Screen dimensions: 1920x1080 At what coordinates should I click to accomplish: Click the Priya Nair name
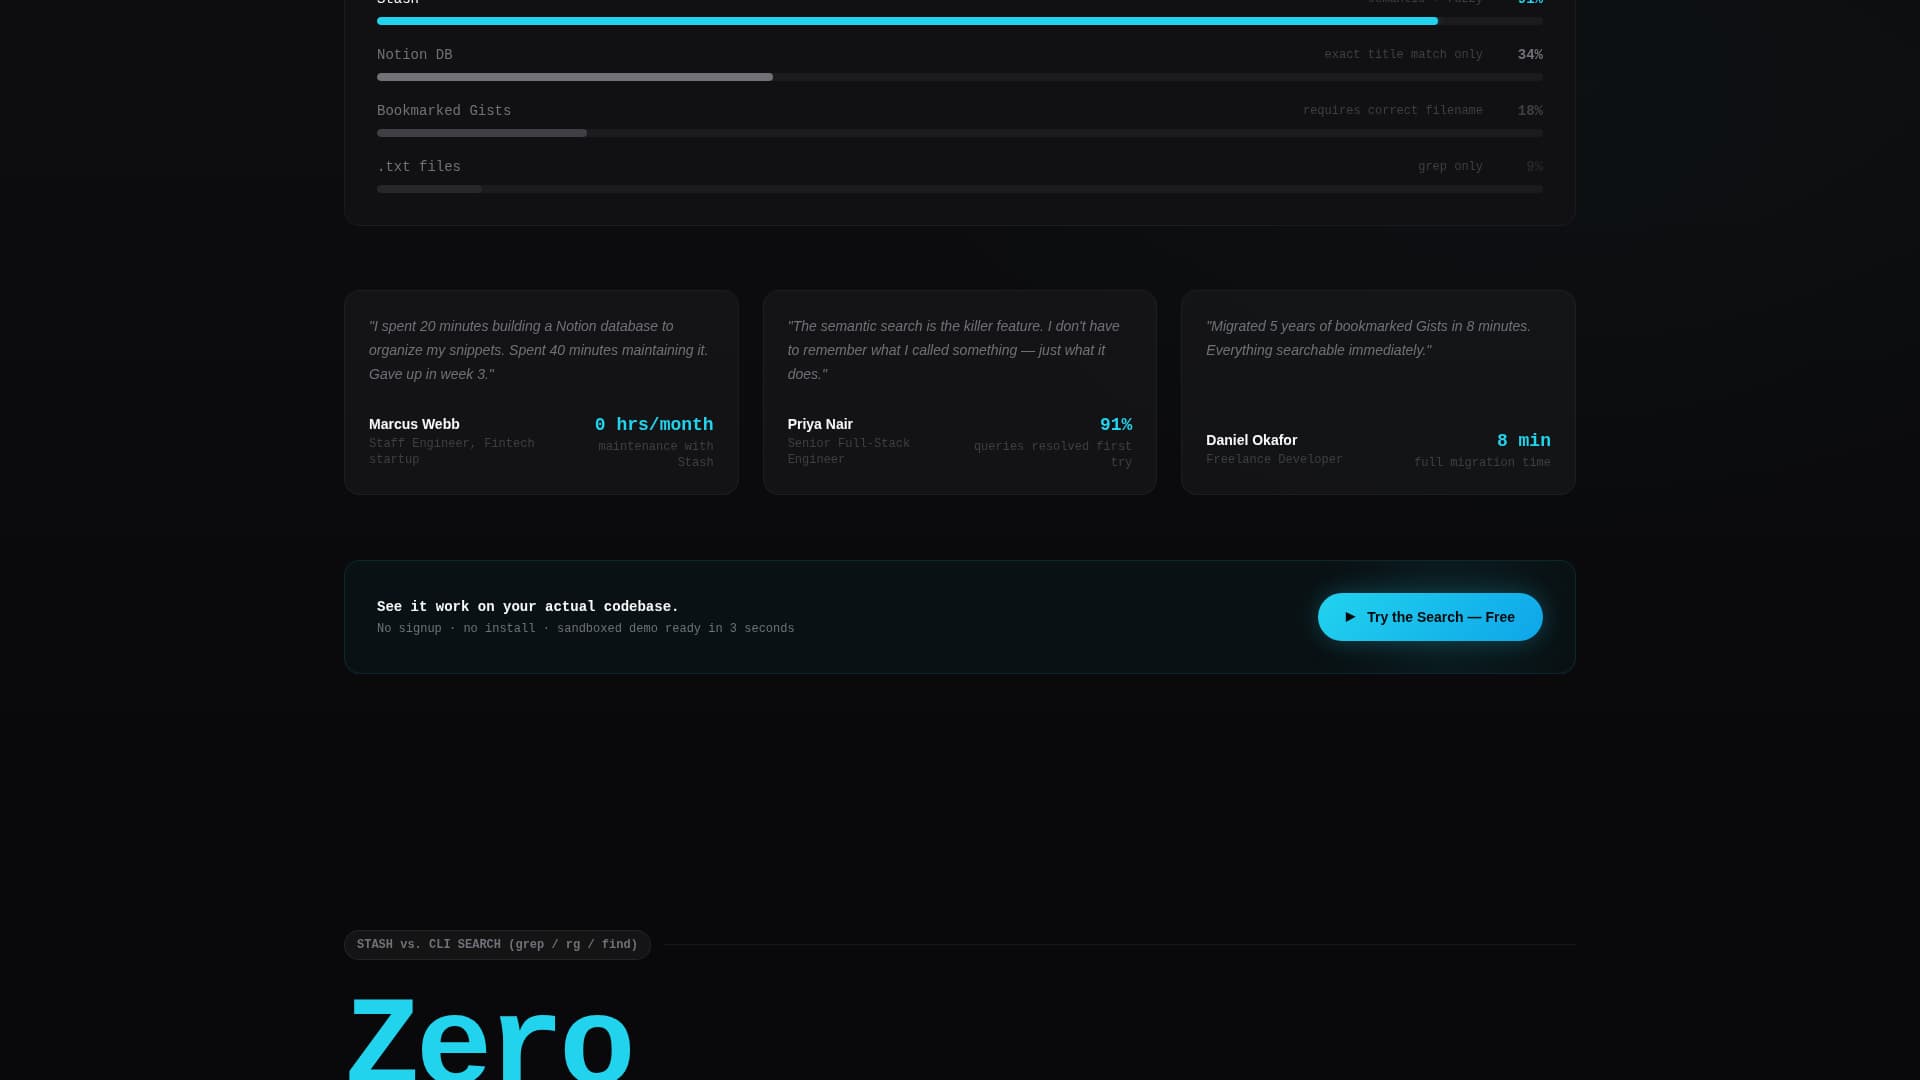click(x=820, y=424)
